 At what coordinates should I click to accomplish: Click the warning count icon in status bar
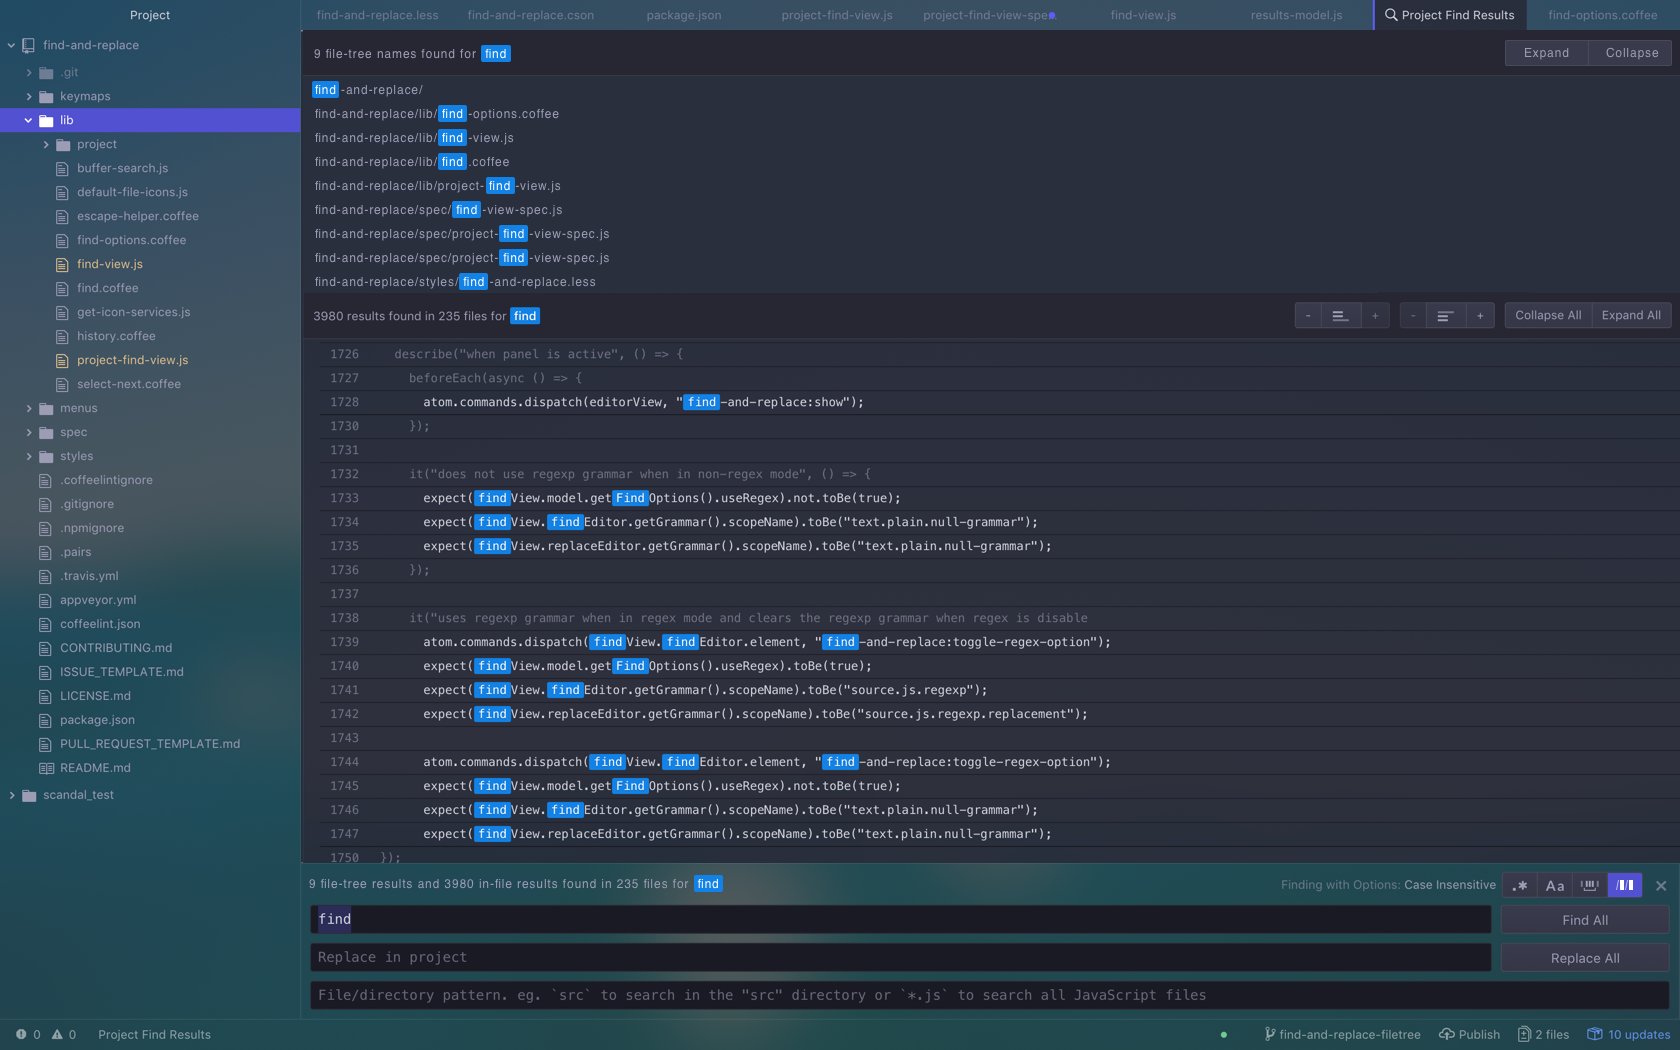58,1034
